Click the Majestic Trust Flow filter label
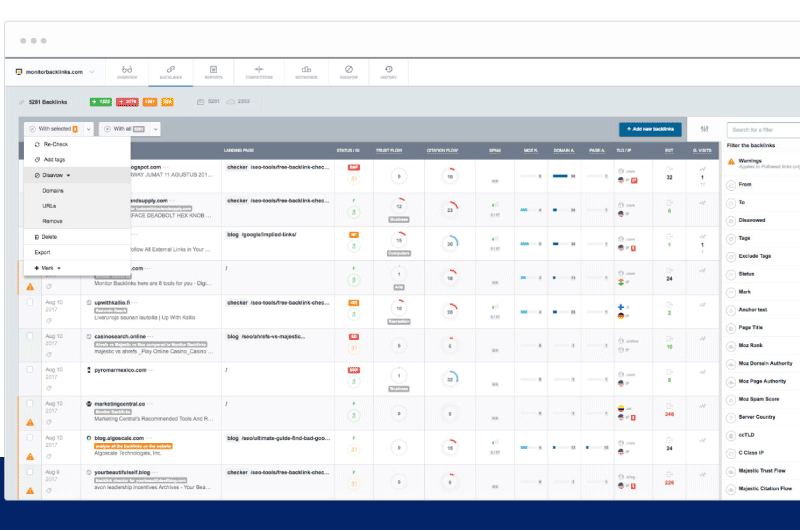The image size is (800, 530). pos(762,470)
